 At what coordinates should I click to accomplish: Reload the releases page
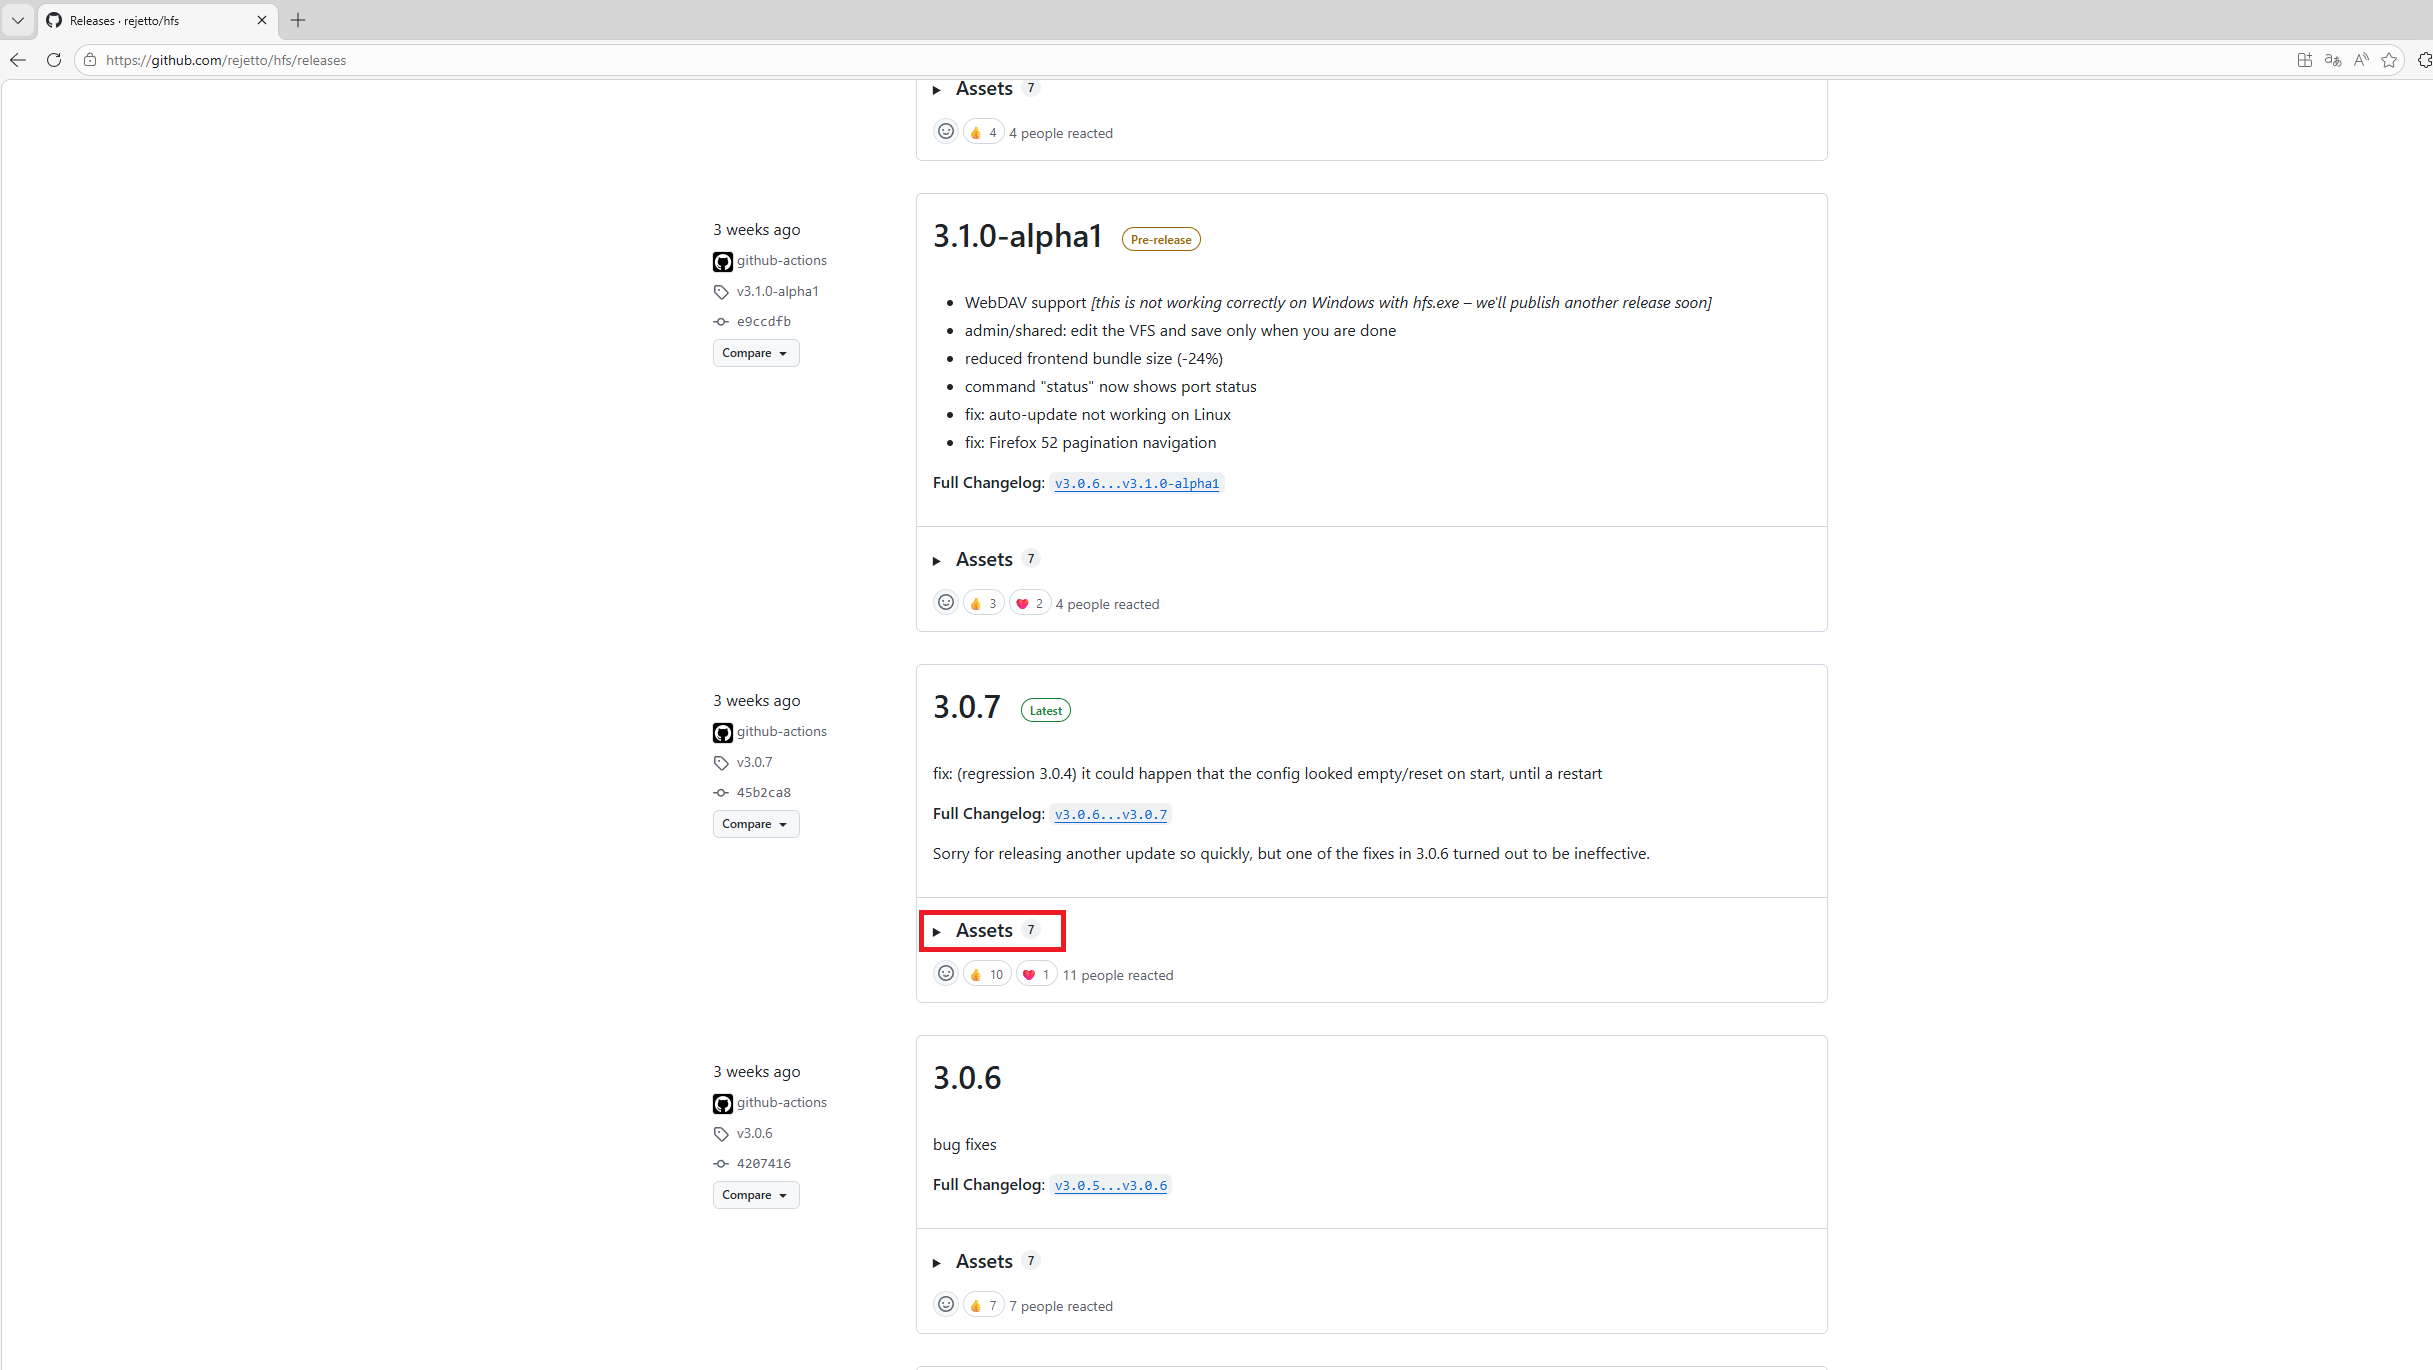click(x=54, y=60)
